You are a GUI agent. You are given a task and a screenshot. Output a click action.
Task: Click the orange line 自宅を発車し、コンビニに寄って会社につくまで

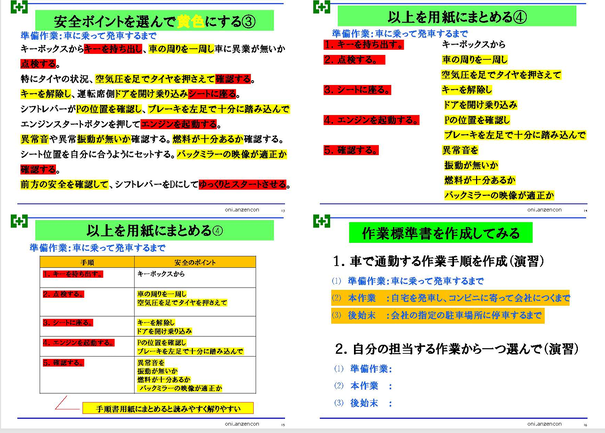(480, 298)
